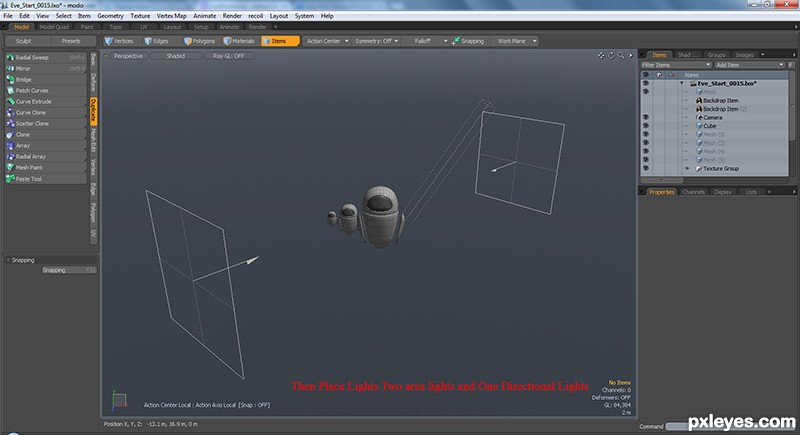Click the Sculpt button
This screenshot has width=800, height=435.
[x=23, y=41]
